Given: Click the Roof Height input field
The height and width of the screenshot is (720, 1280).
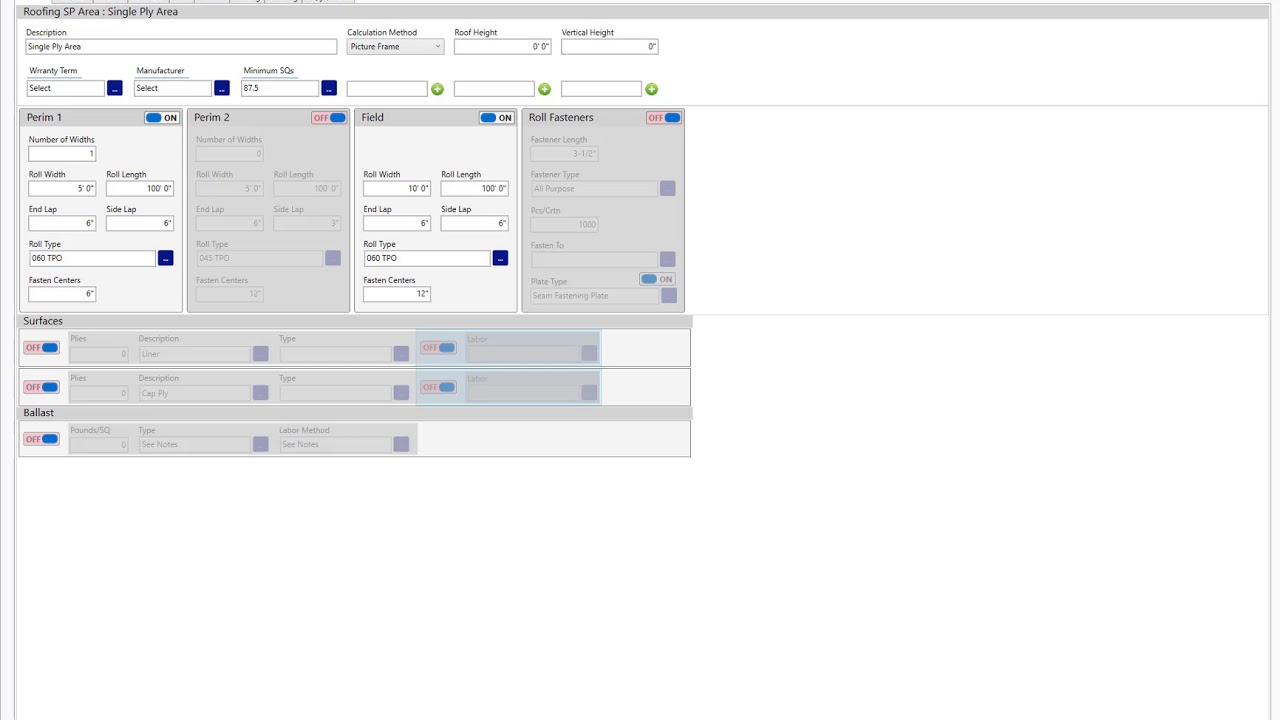Looking at the screenshot, I should 502,47.
